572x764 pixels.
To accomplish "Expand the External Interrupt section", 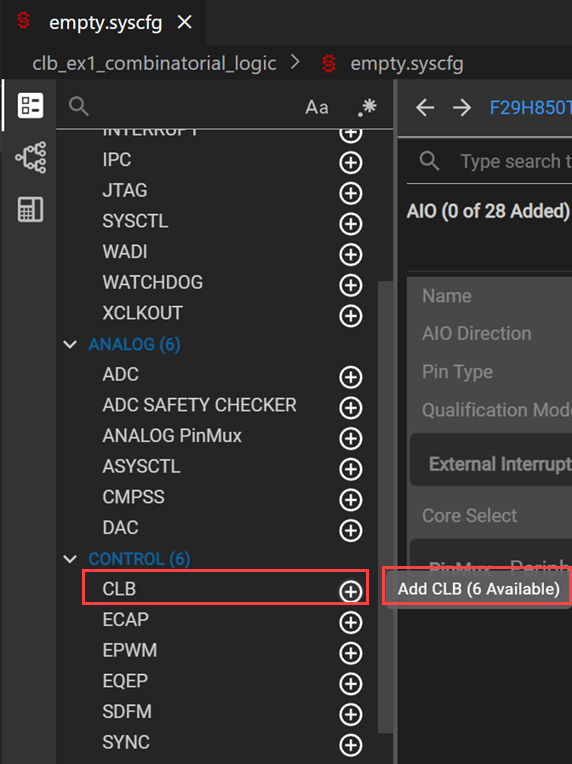I will click(x=491, y=464).
